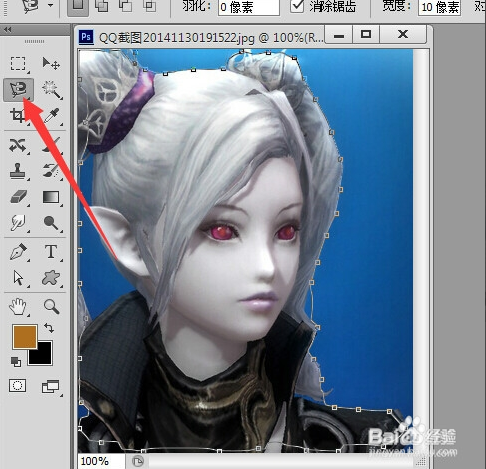Click the status bar preview icon
The width and height of the screenshot is (486, 469).
click(x=138, y=461)
